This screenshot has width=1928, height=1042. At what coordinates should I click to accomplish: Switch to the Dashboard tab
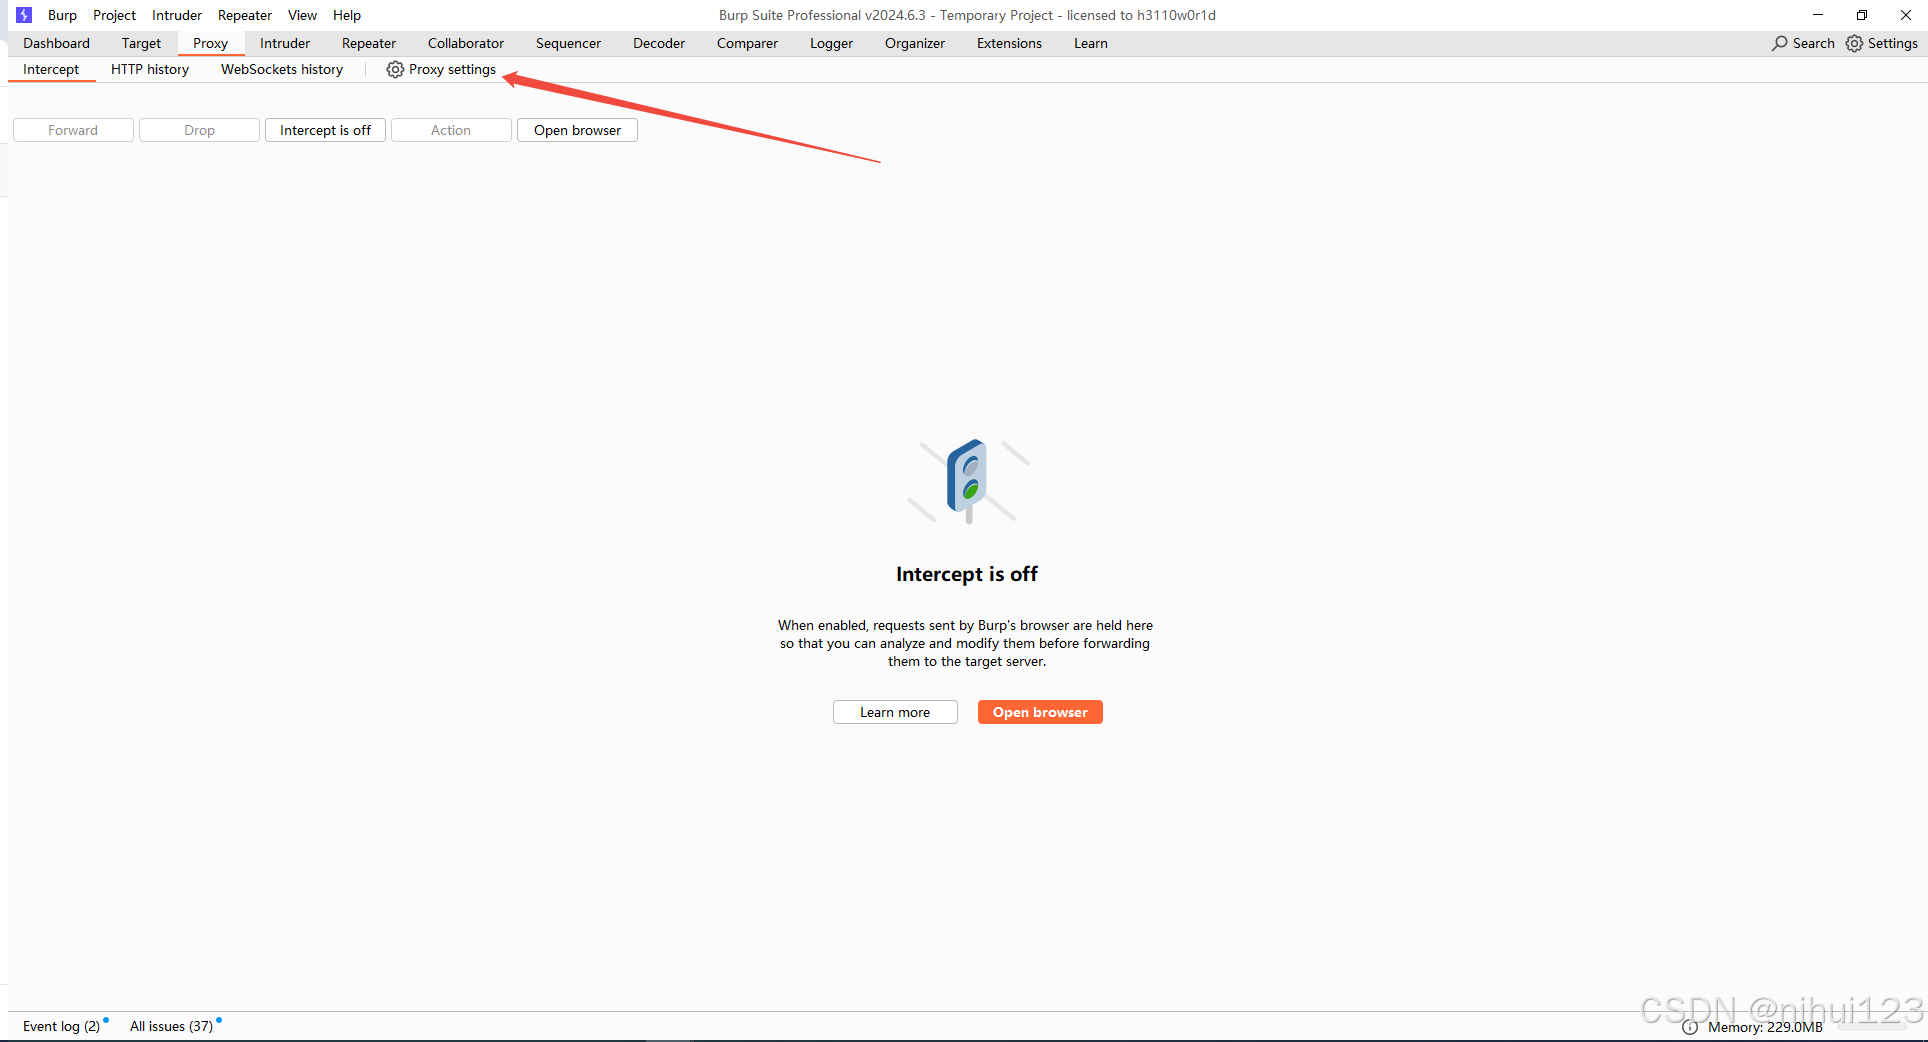(x=56, y=43)
